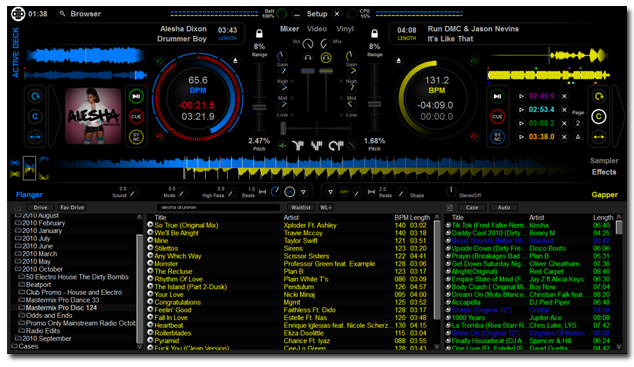Delete the 03:08.2 cue point
The width and height of the screenshot is (634, 367).
564,123
